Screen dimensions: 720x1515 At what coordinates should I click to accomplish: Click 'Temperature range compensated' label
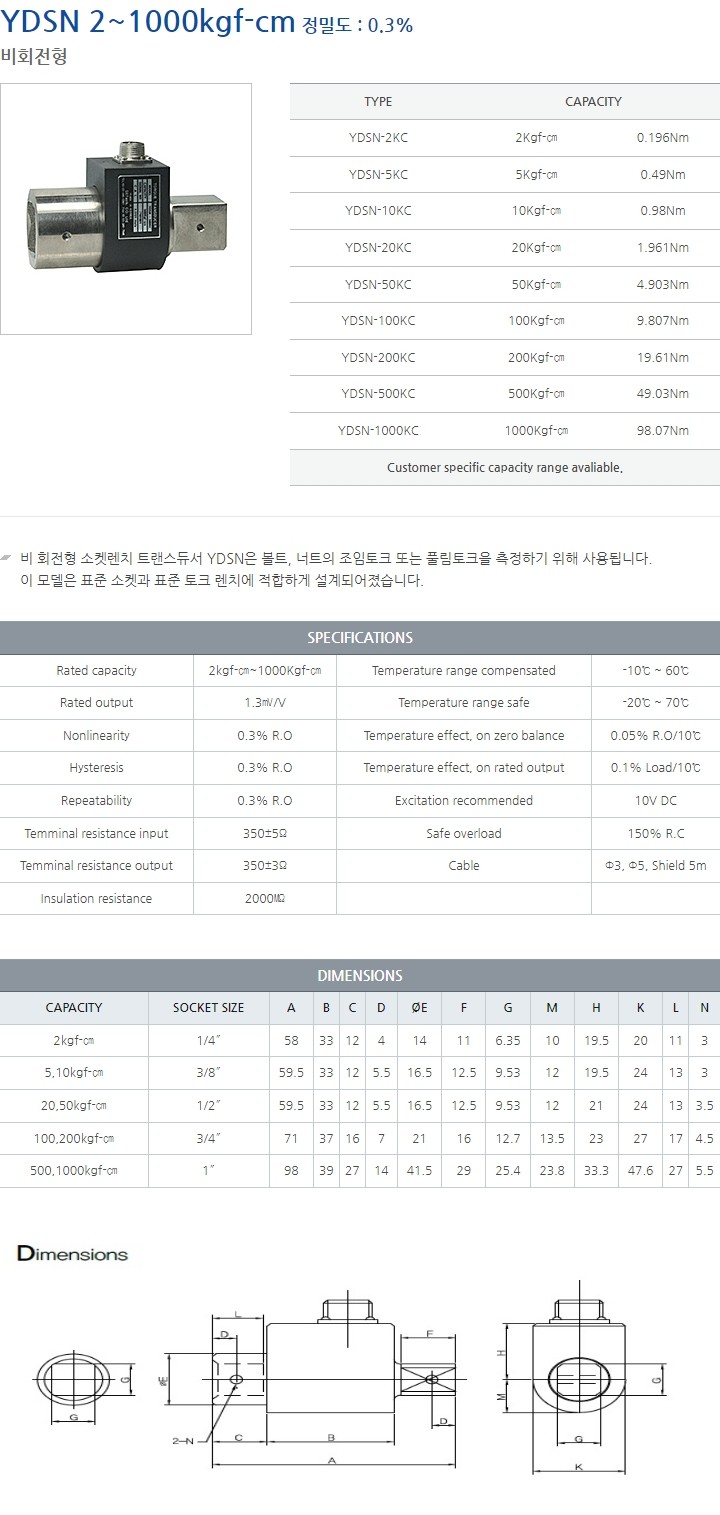[x=464, y=670]
